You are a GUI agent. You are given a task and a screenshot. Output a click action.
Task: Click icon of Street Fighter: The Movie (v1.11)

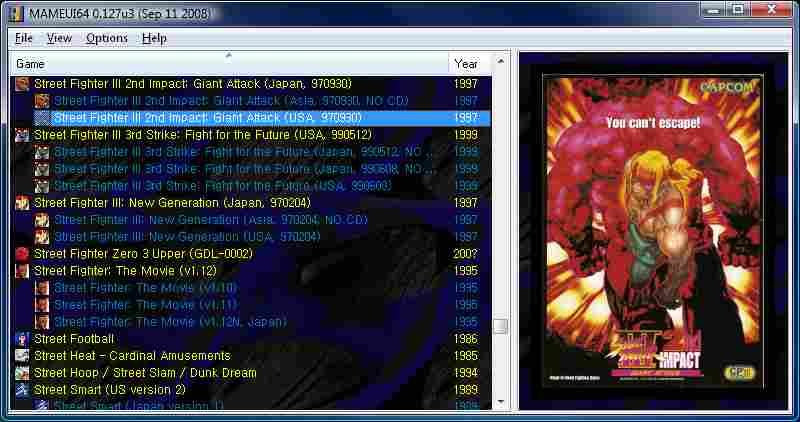[x=42, y=305]
